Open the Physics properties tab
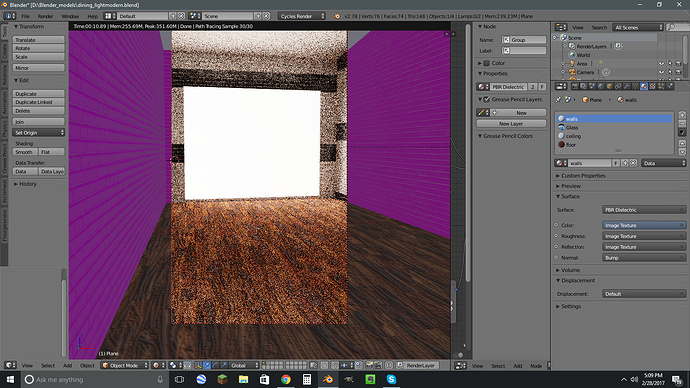 tap(670, 86)
